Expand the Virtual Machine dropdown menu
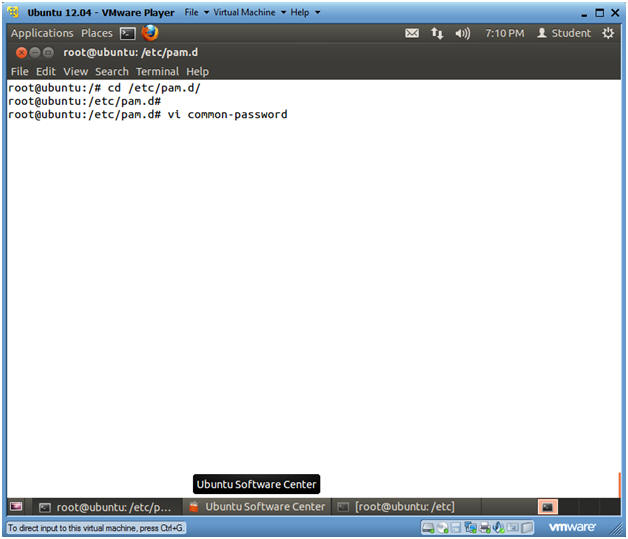 click(x=250, y=12)
